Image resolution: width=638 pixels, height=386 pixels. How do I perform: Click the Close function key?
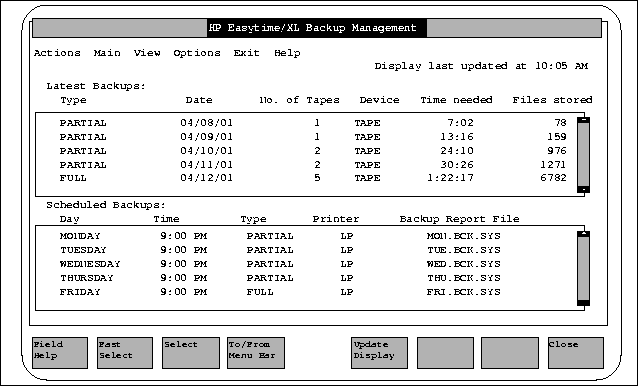[576, 353]
